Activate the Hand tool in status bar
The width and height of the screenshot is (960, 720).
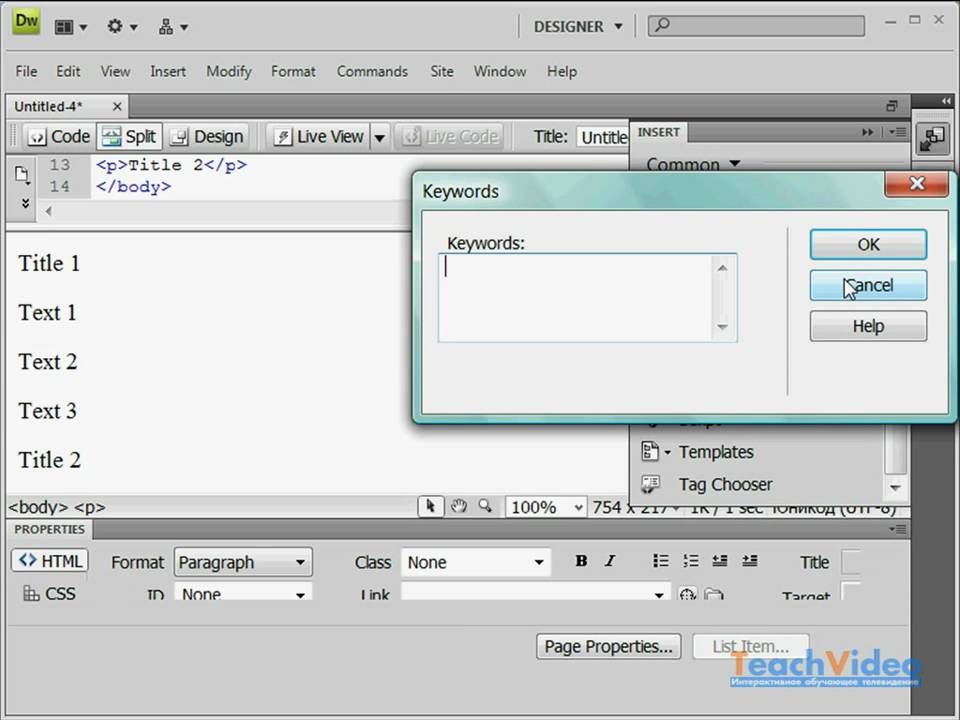coord(459,506)
